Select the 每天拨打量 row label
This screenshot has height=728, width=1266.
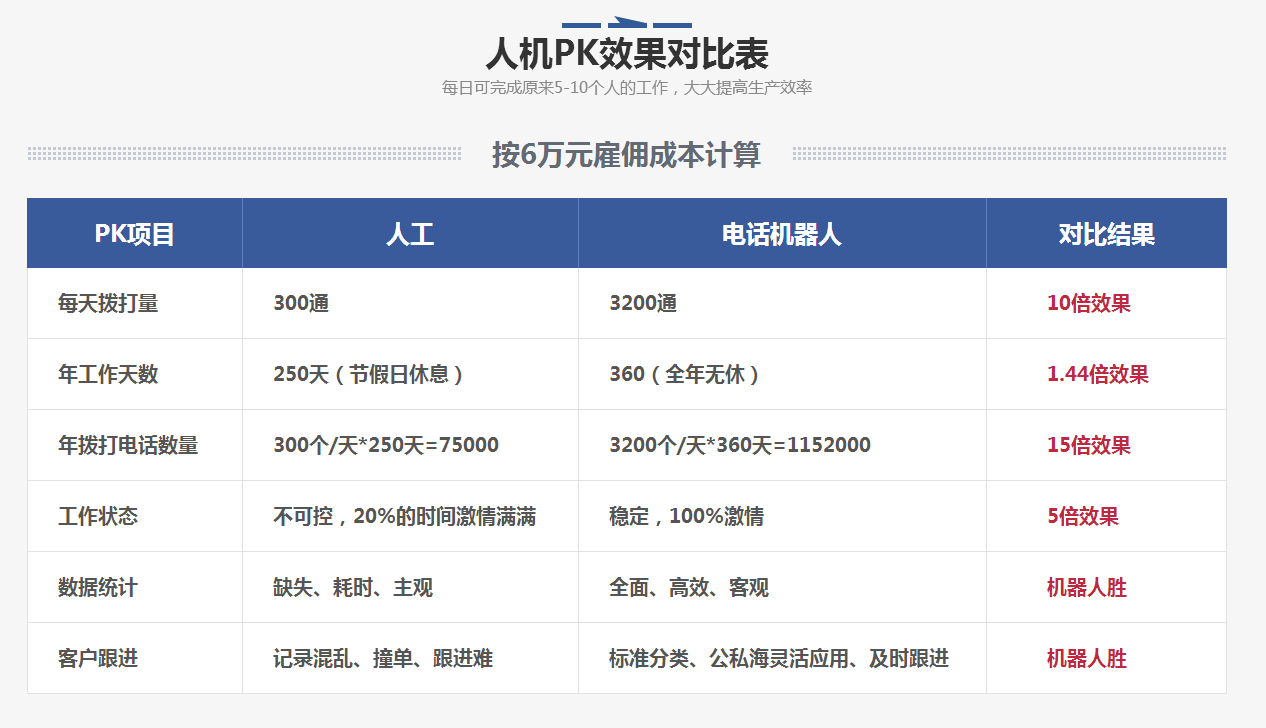pyautogui.click(x=108, y=304)
